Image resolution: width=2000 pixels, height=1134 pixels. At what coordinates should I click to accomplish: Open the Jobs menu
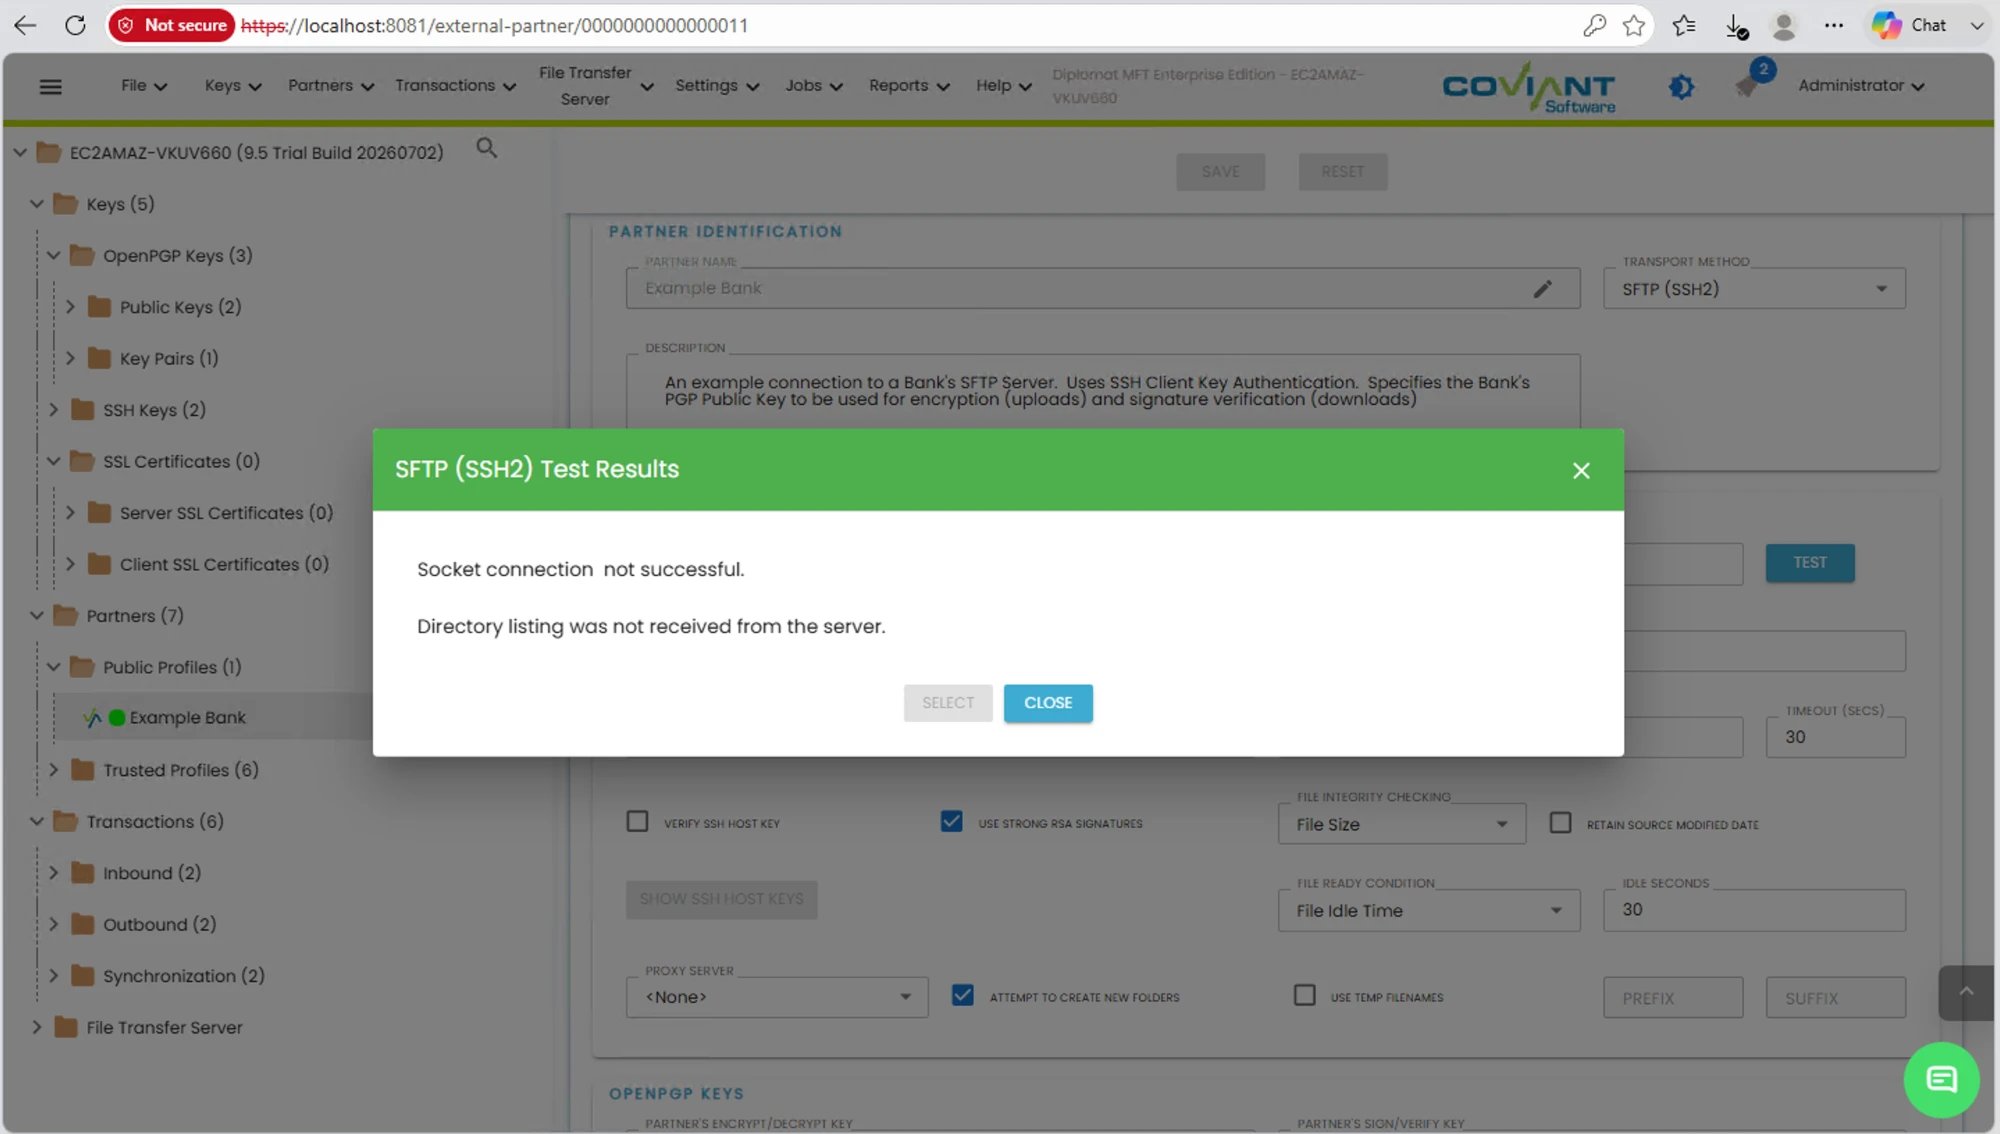814,86
